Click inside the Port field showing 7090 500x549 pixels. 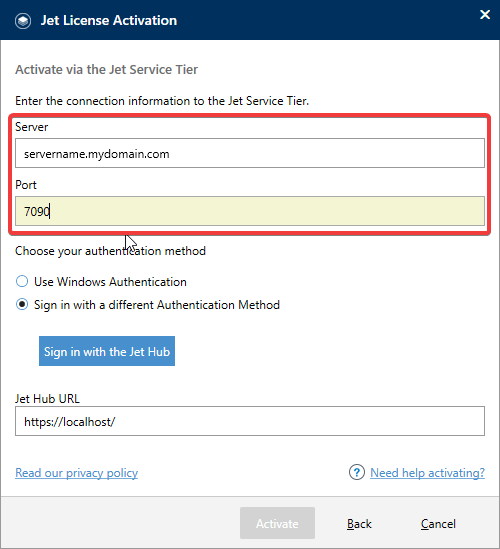[250, 211]
